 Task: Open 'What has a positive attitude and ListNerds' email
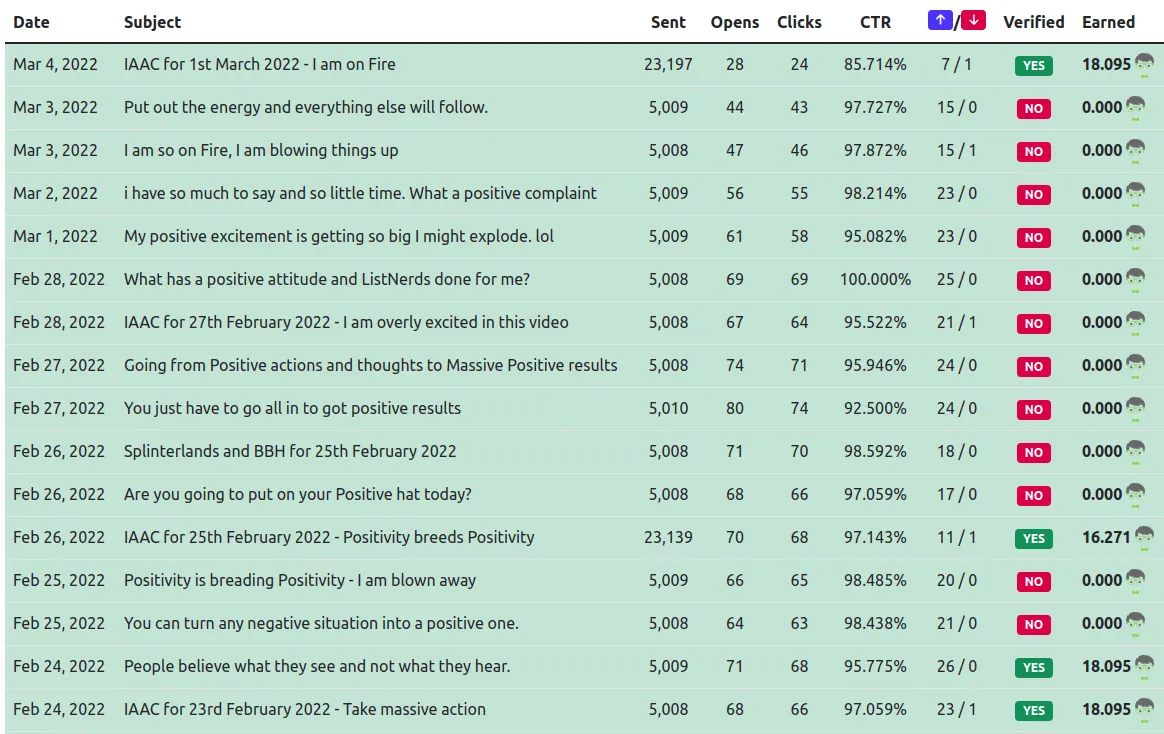point(326,280)
